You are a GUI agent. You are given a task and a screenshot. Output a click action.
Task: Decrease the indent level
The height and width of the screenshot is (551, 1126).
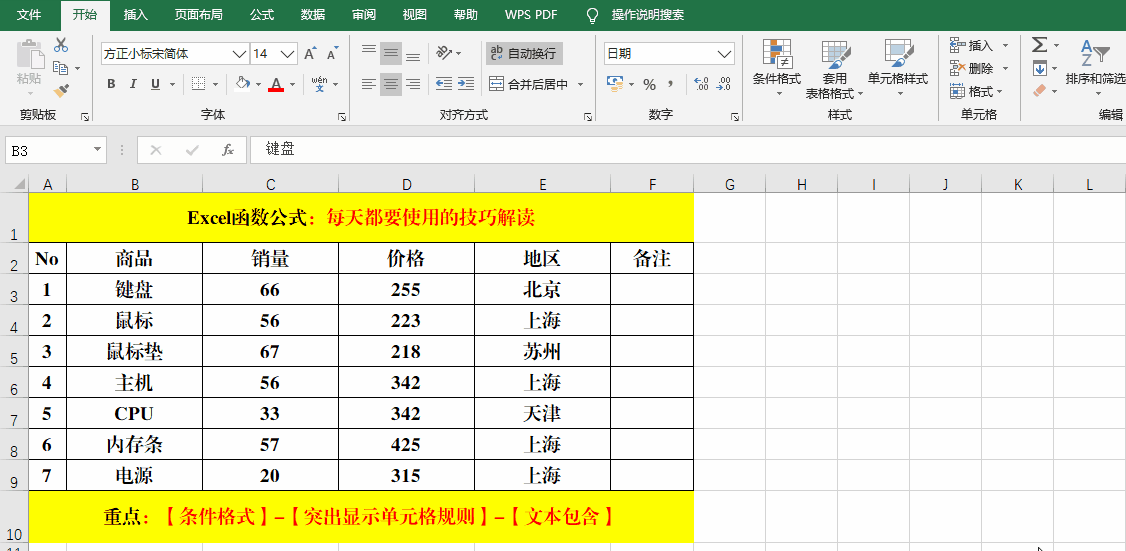point(444,84)
